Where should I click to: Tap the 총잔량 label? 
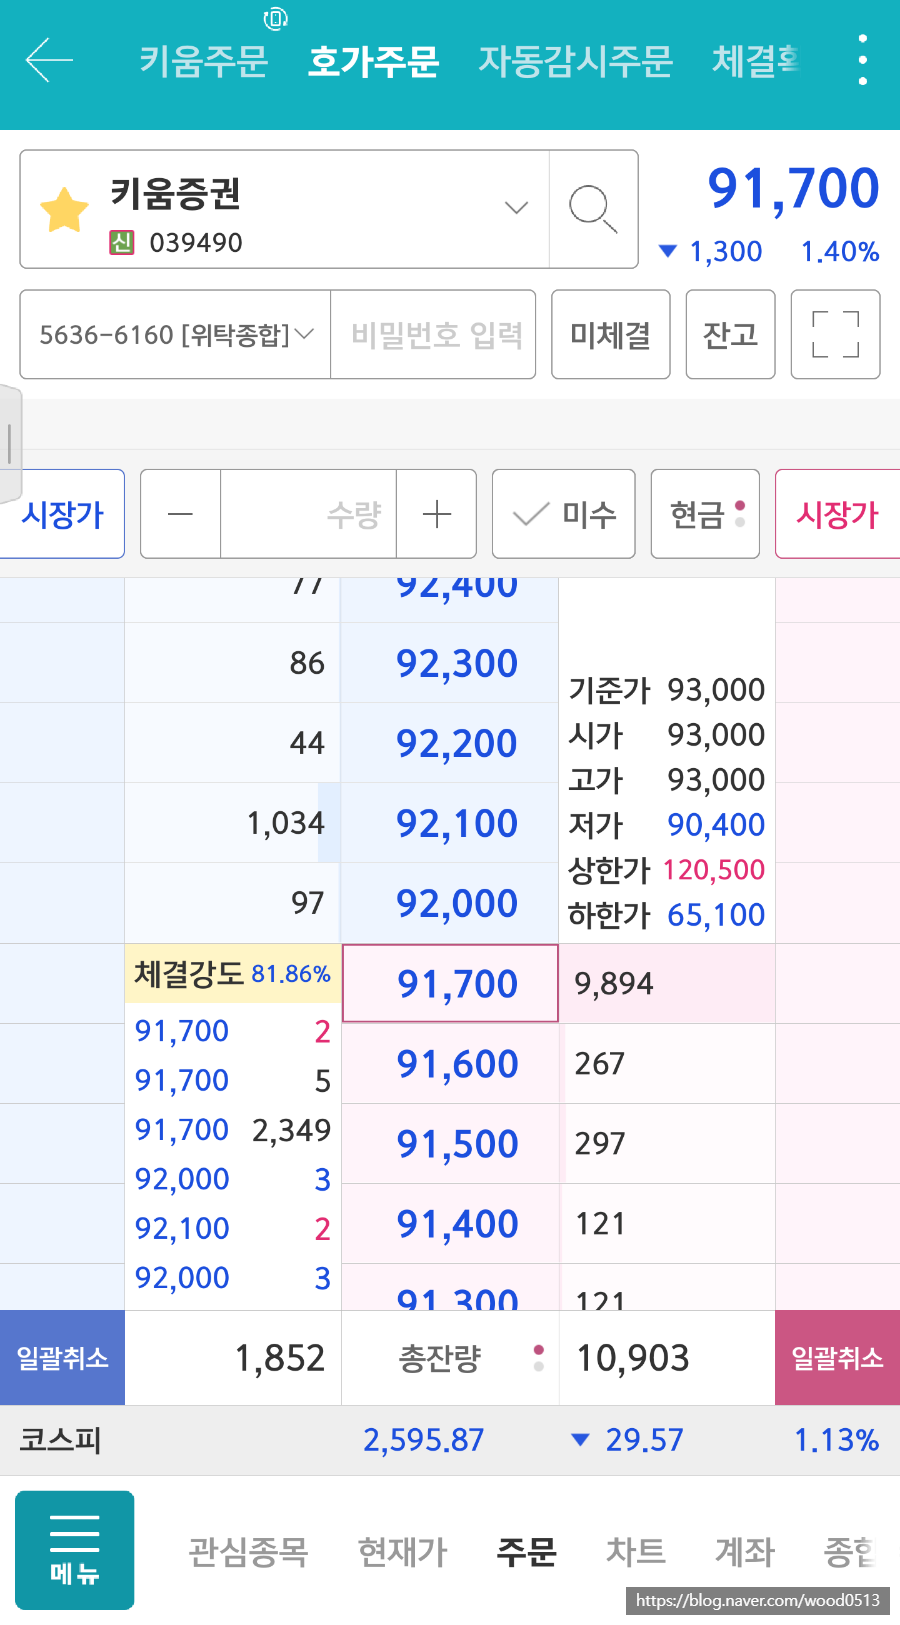tap(440, 1358)
